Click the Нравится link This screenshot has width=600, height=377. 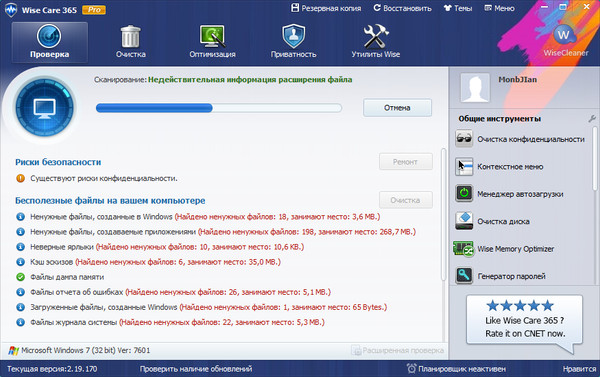(579, 369)
